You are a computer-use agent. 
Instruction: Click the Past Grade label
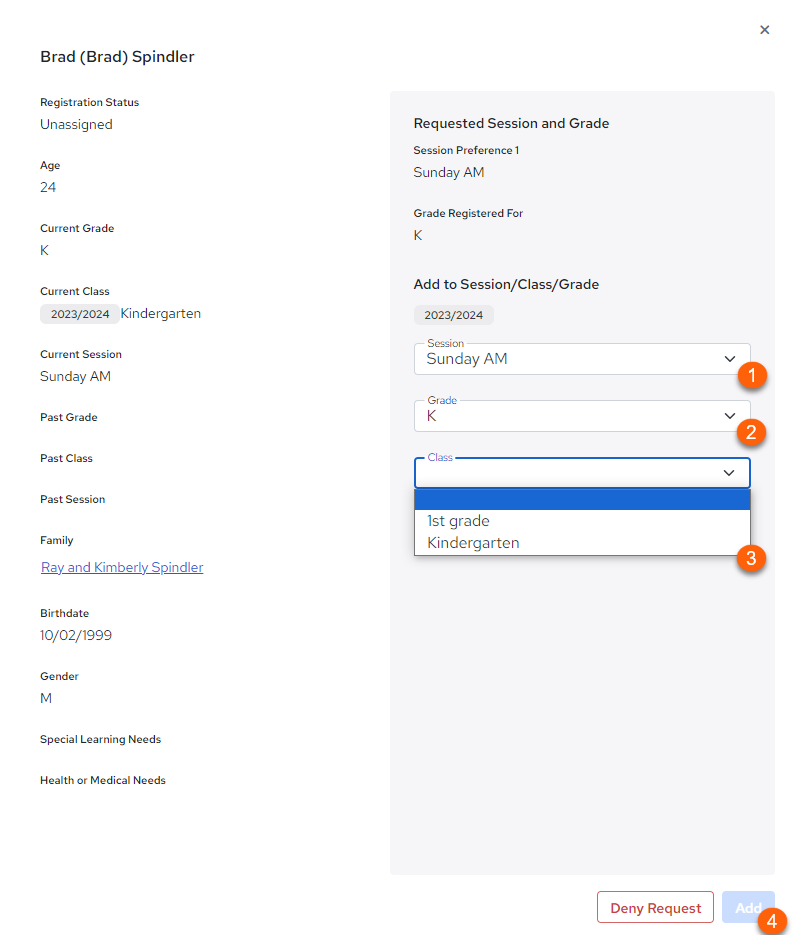(69, 417)
